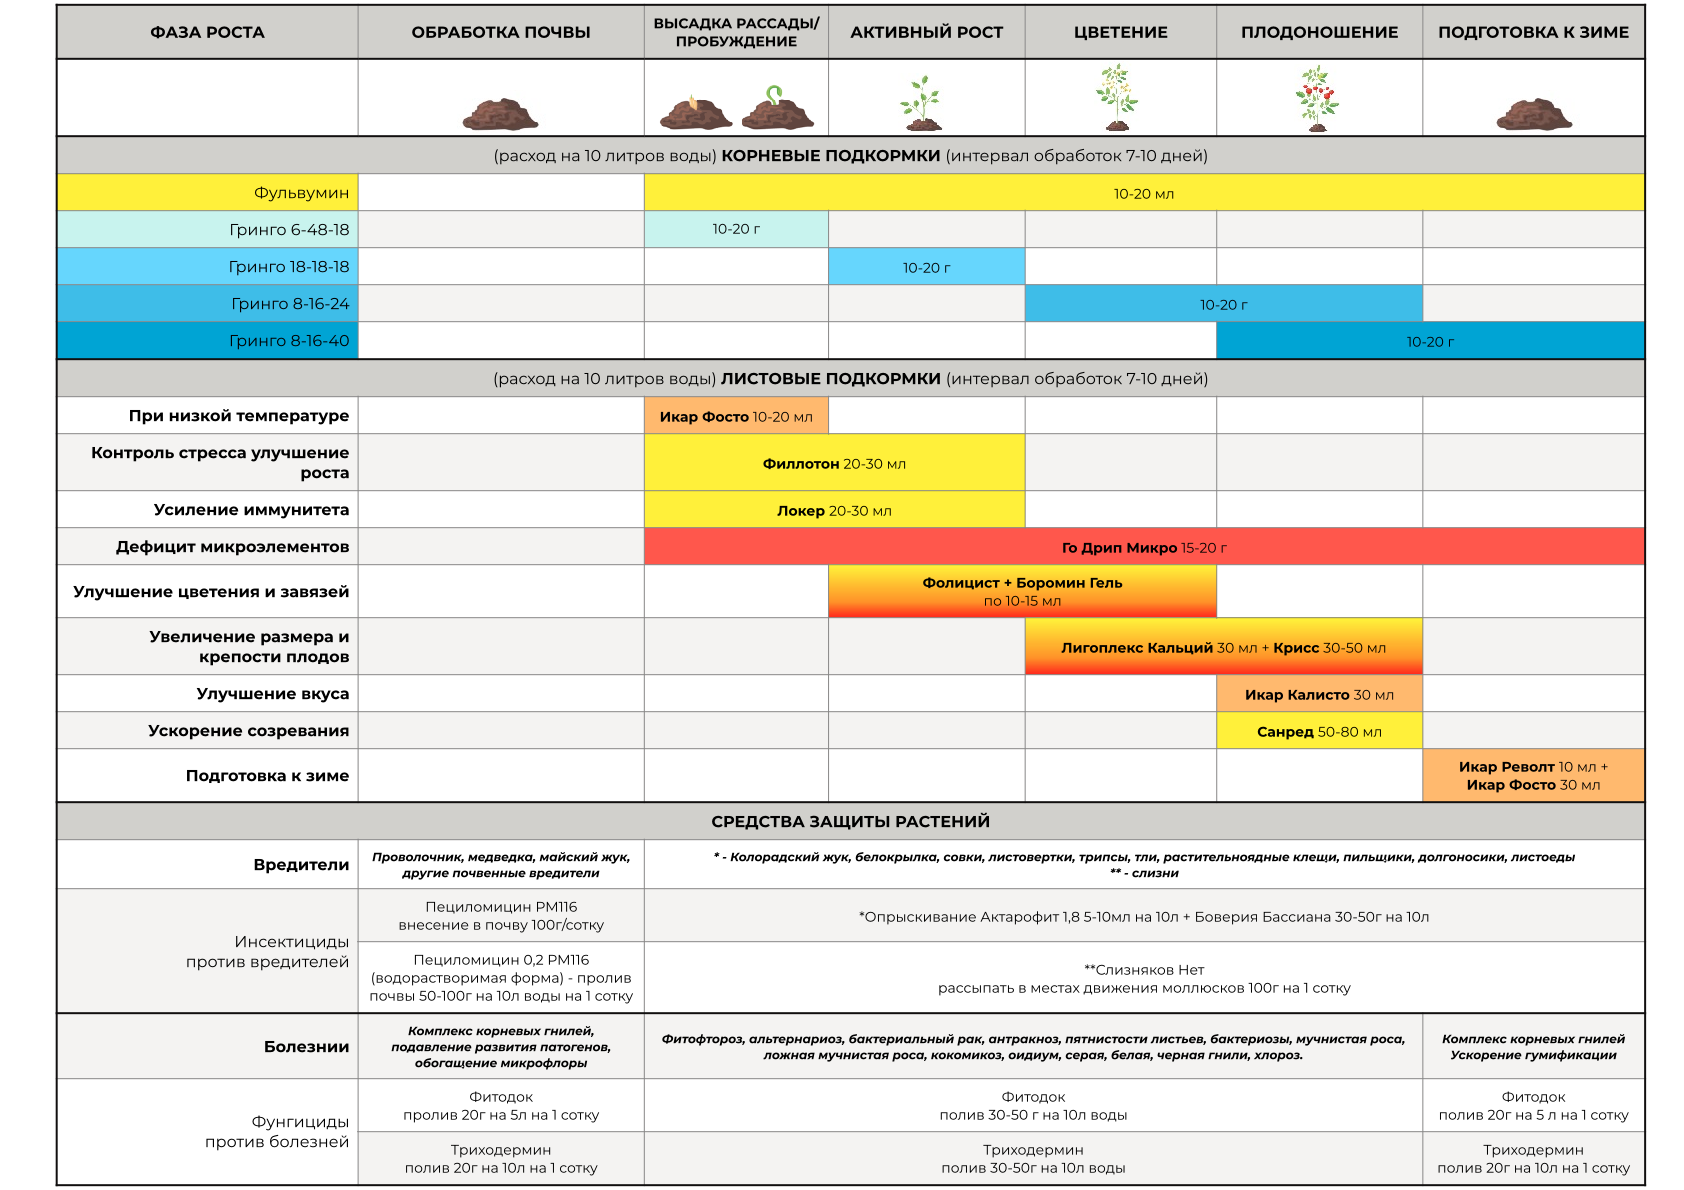The width and height of the screenshot is (1684, 1190).
Task: Click the Икар Револт + Икар Фосто cell
Action: click(1534, 775)
